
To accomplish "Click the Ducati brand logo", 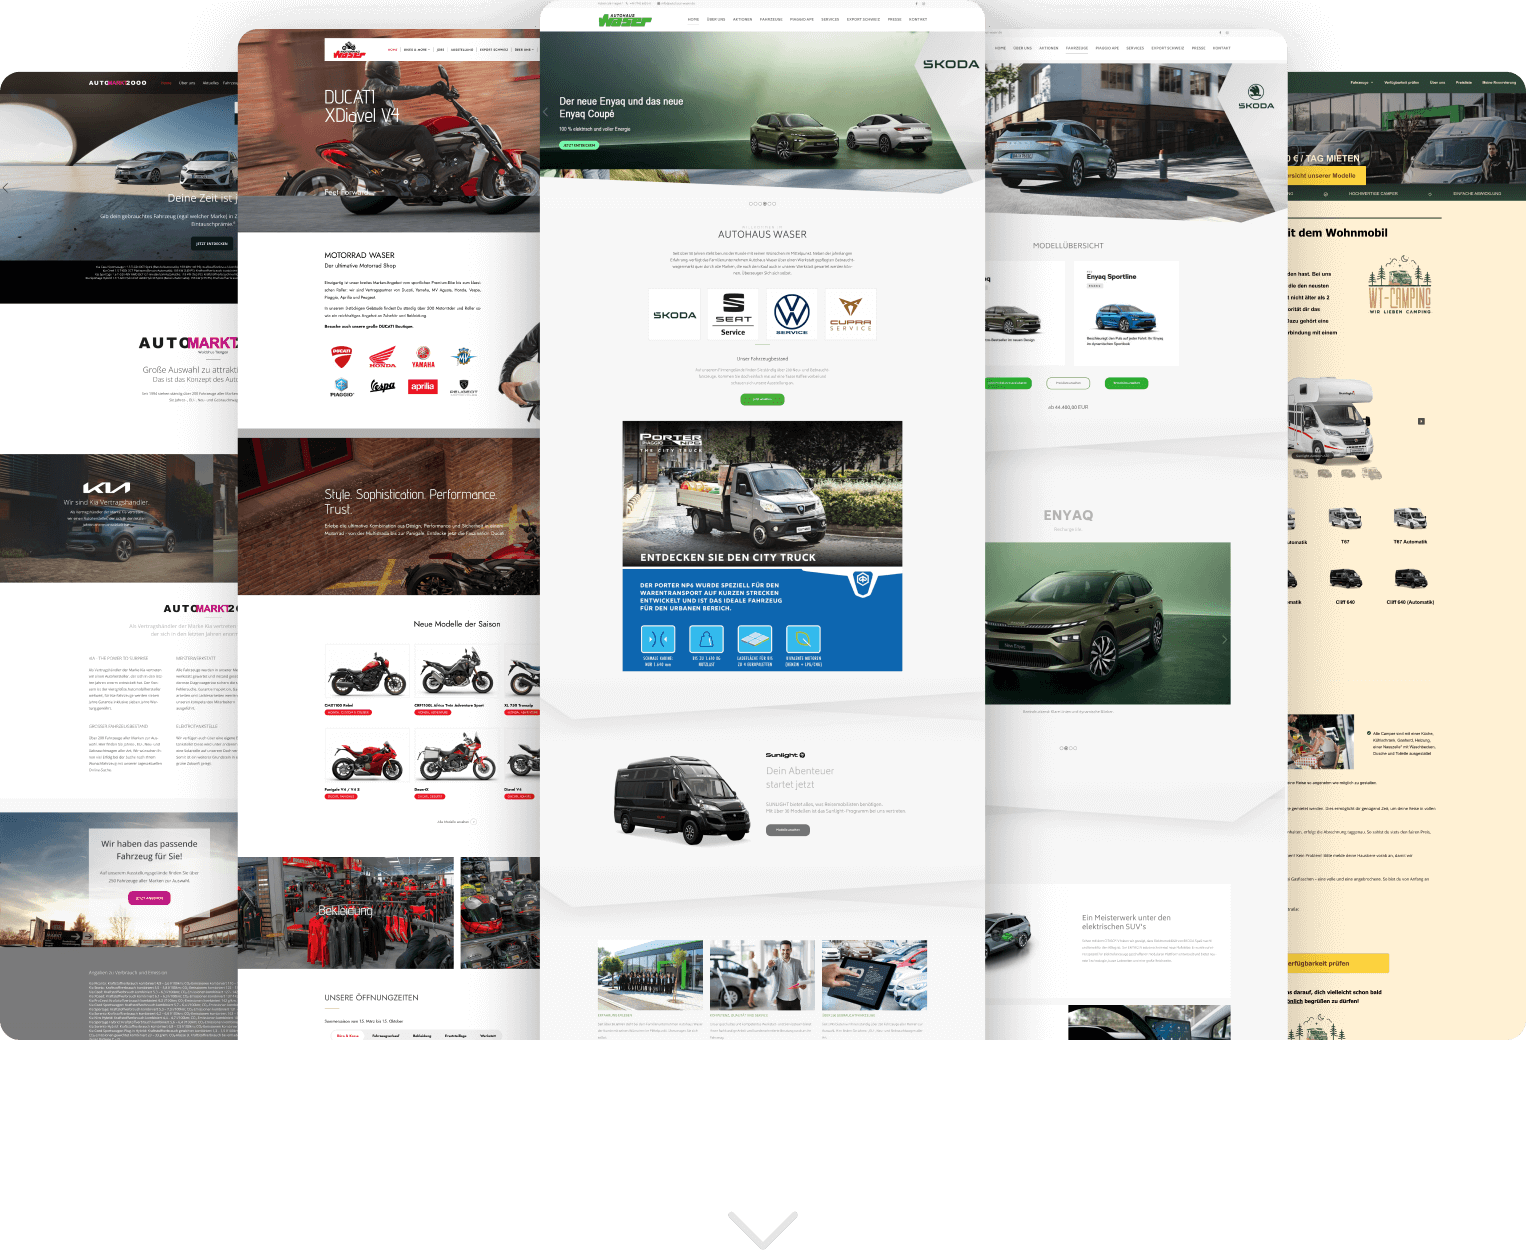I will [342, 356].
